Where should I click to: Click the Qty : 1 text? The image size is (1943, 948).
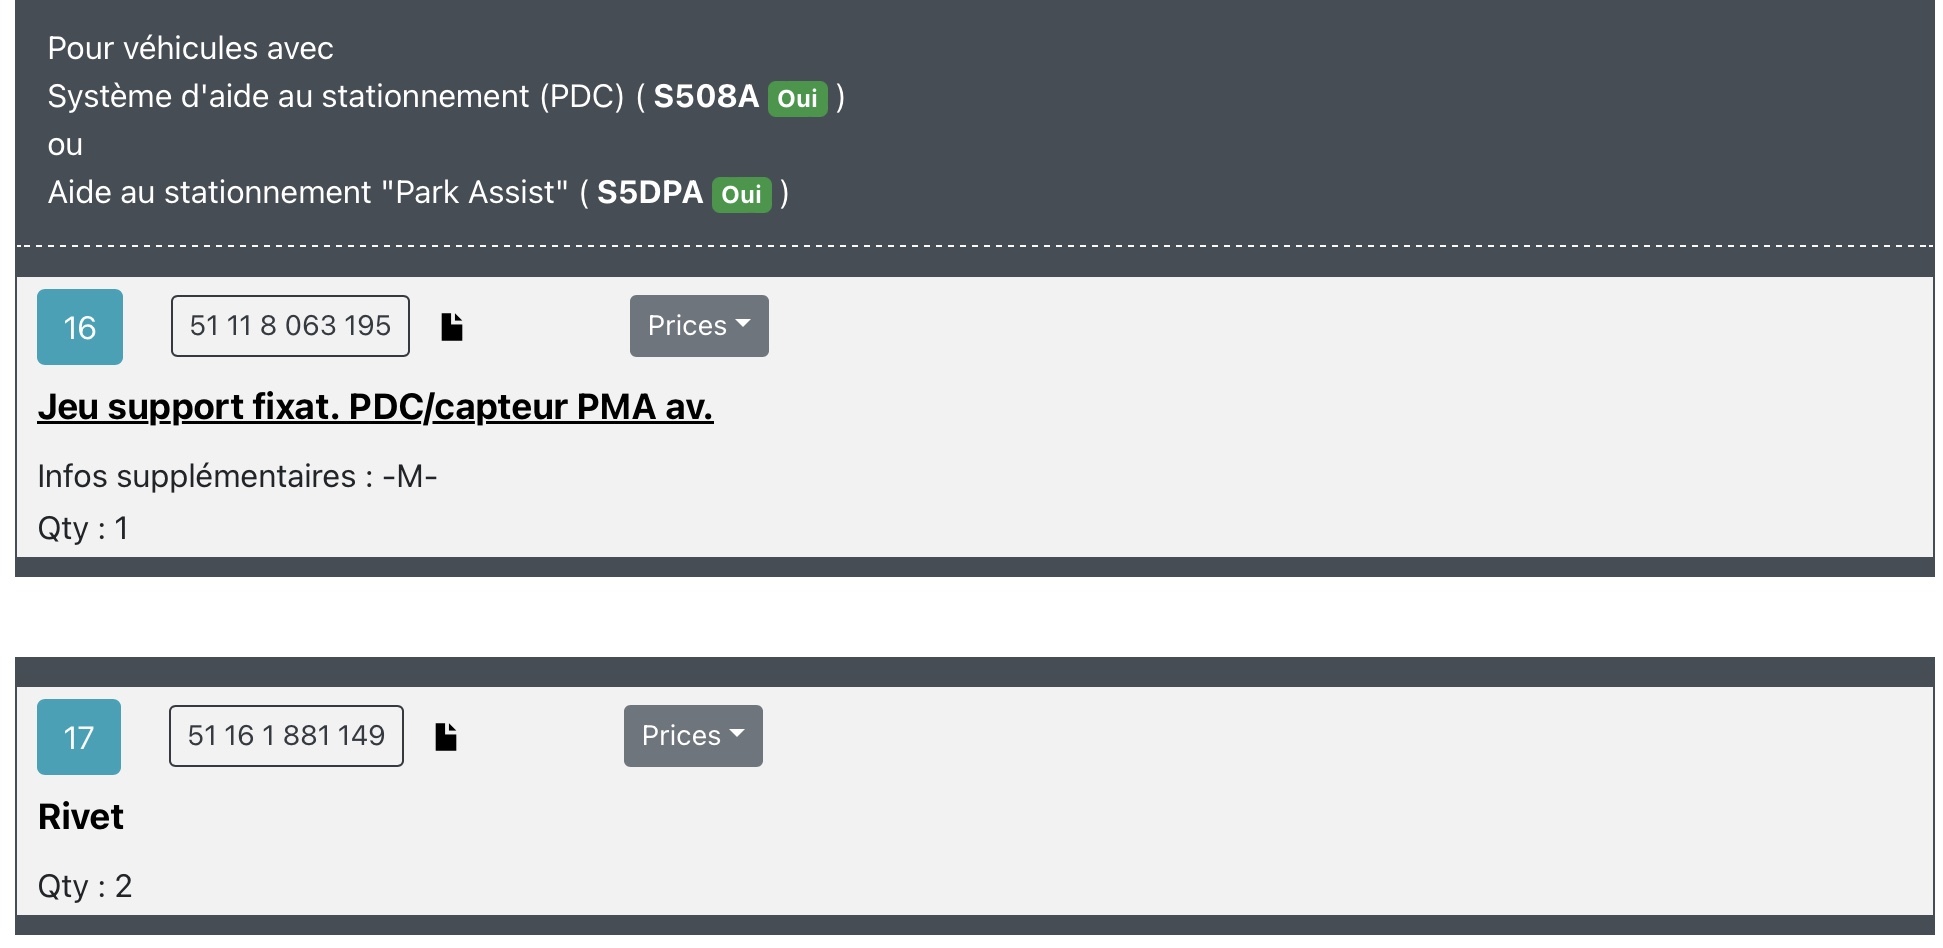(x=83, y=528)
